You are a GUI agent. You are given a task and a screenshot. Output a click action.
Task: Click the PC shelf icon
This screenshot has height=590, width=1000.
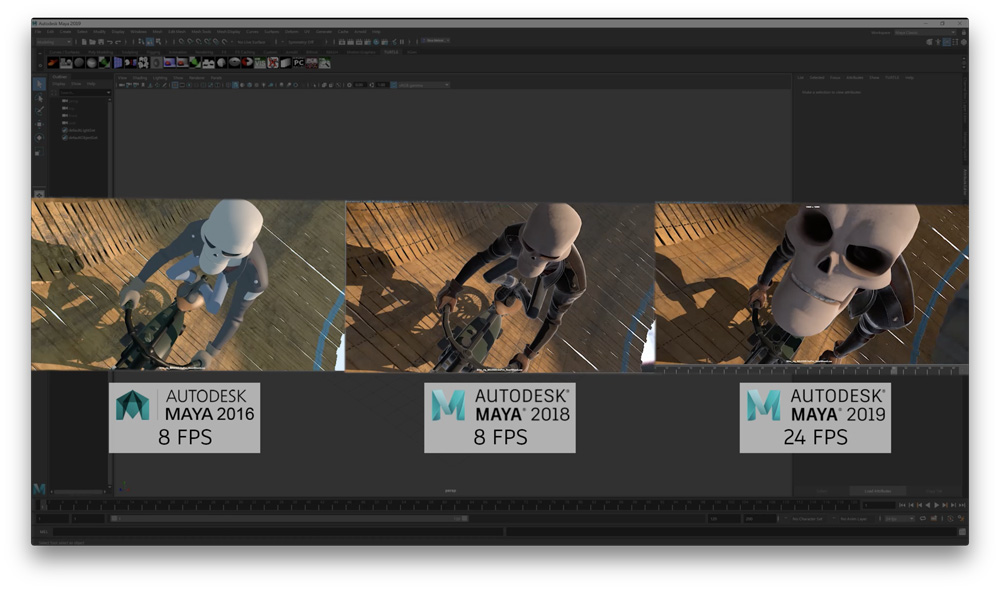[299, 63]
